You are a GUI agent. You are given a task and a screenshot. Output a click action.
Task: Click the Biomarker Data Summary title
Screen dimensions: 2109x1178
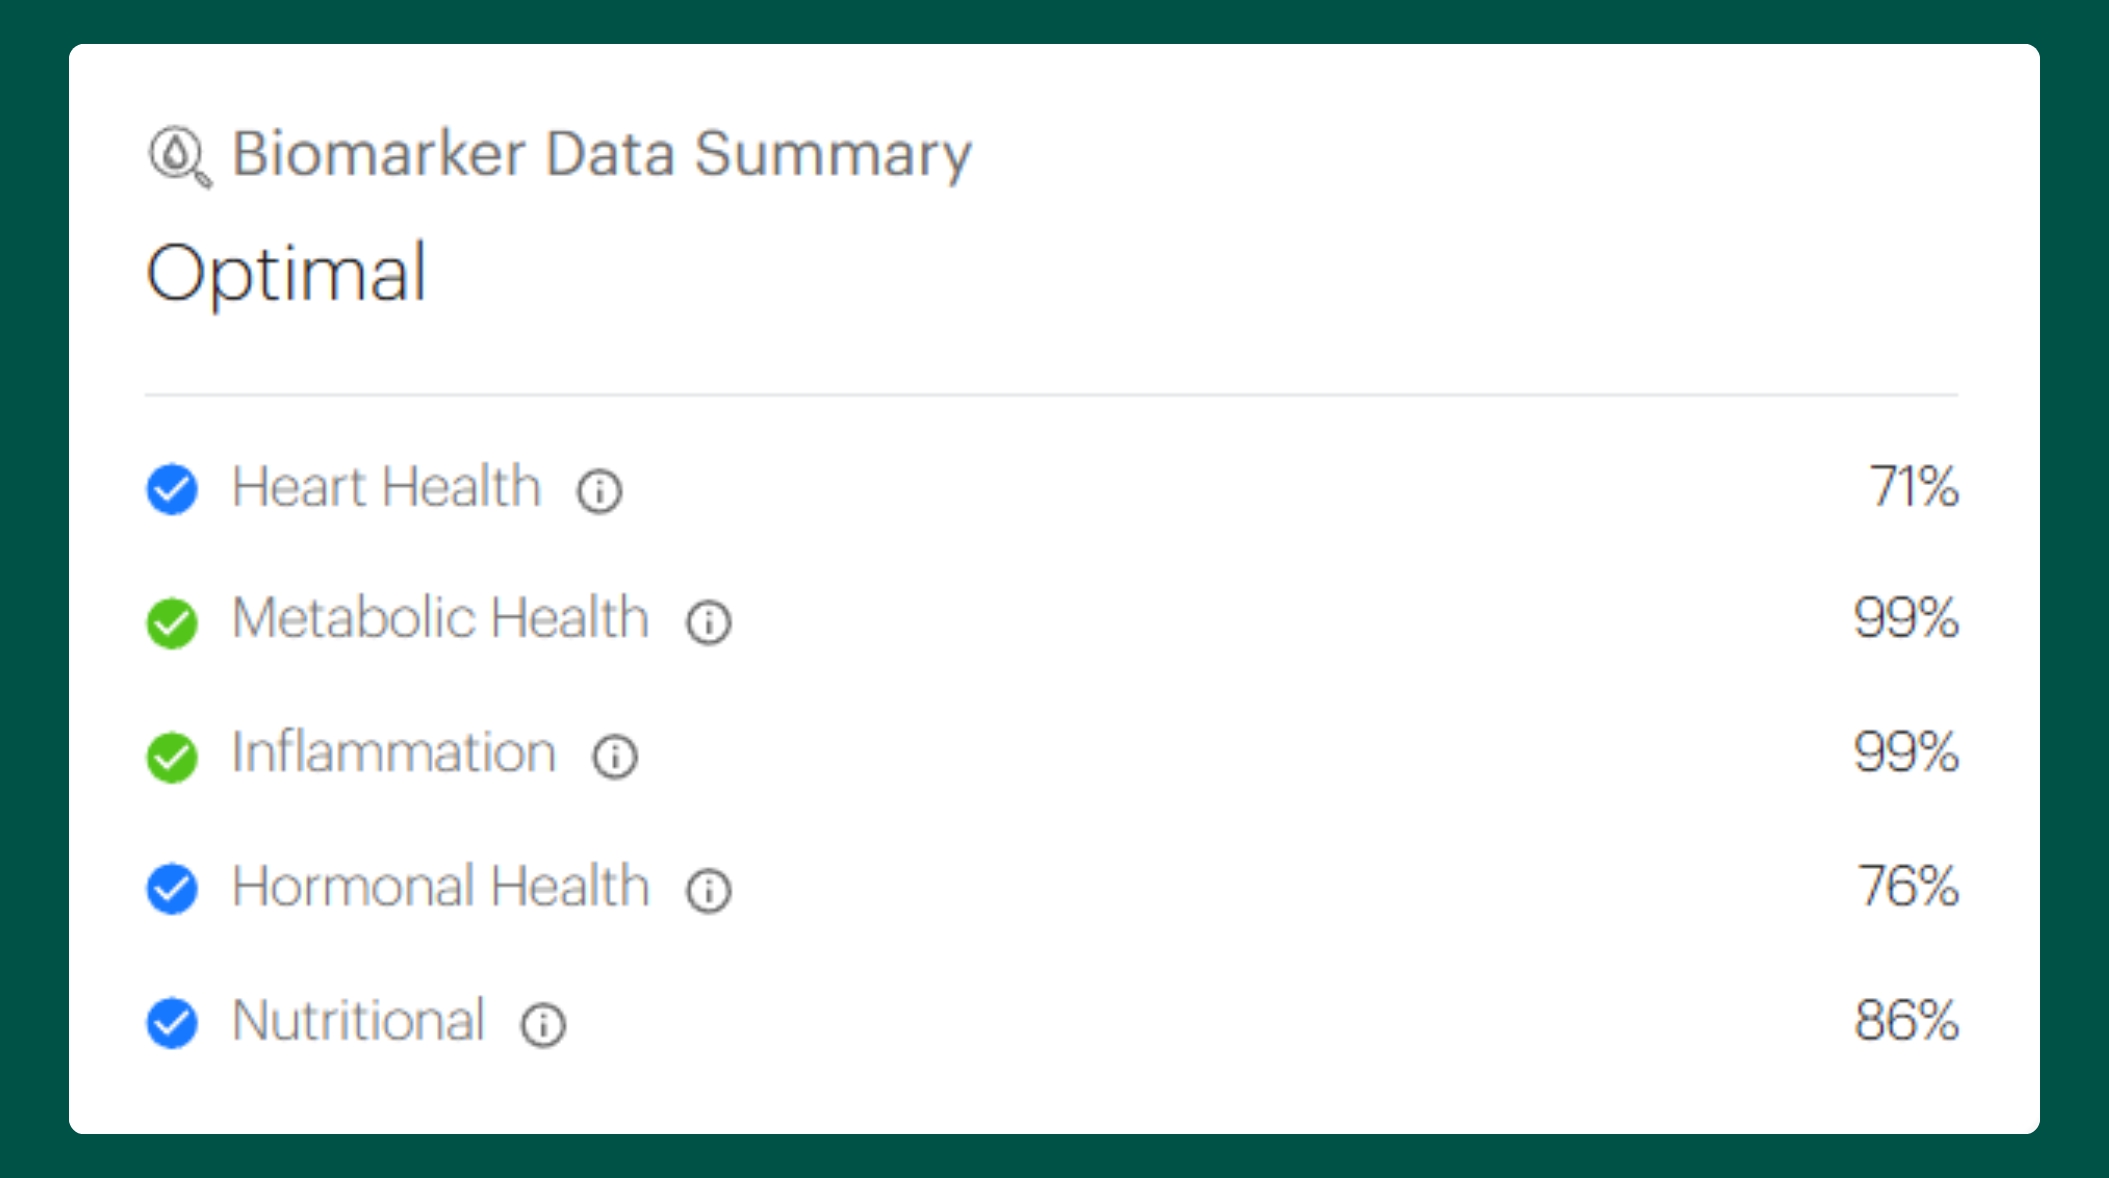tap(601, 154)
